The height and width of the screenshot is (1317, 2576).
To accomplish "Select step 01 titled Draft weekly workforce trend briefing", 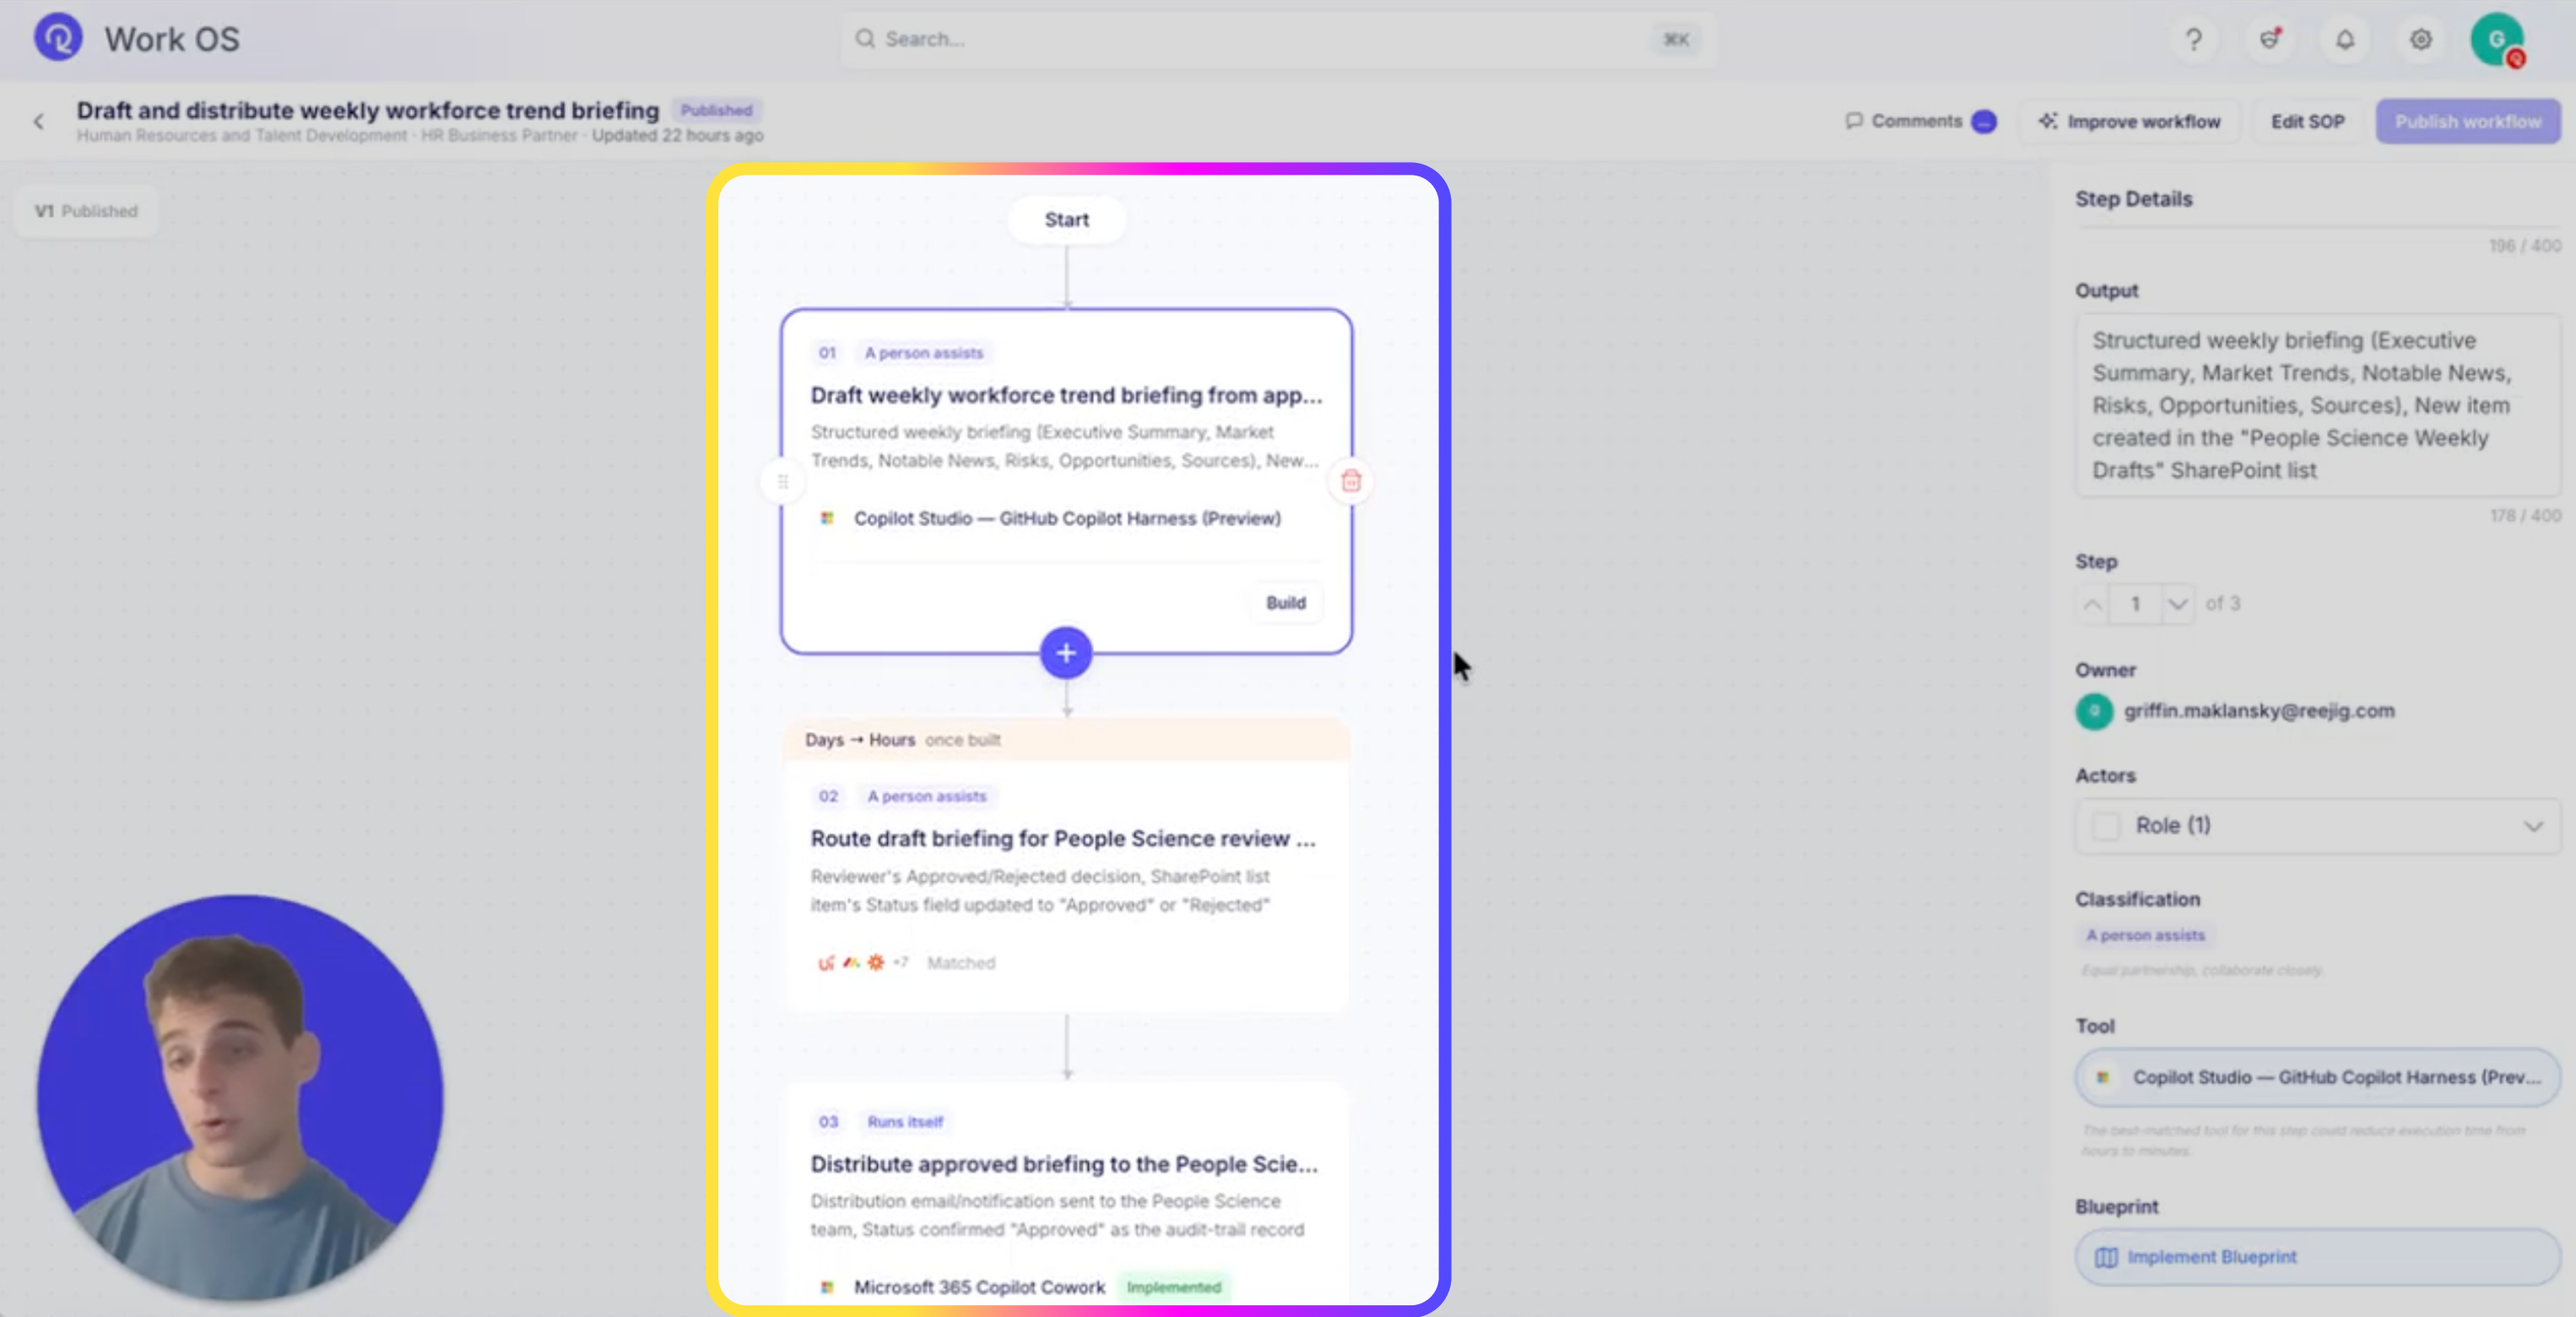I will (x=1066, y=481).
